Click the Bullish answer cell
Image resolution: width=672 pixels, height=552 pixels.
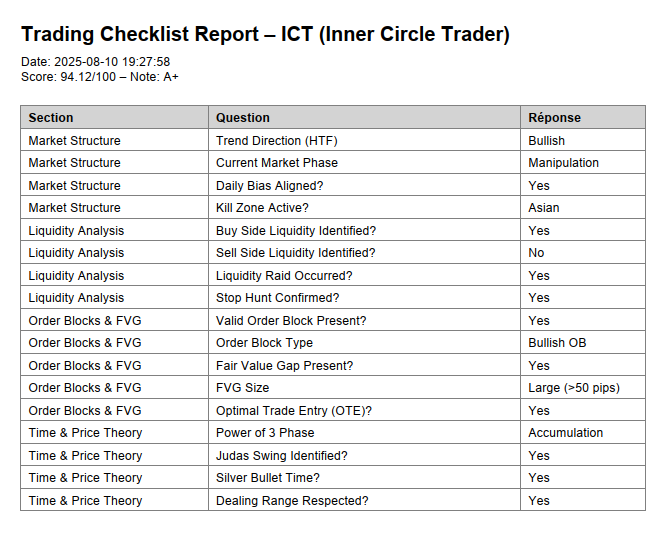[546, 141]
